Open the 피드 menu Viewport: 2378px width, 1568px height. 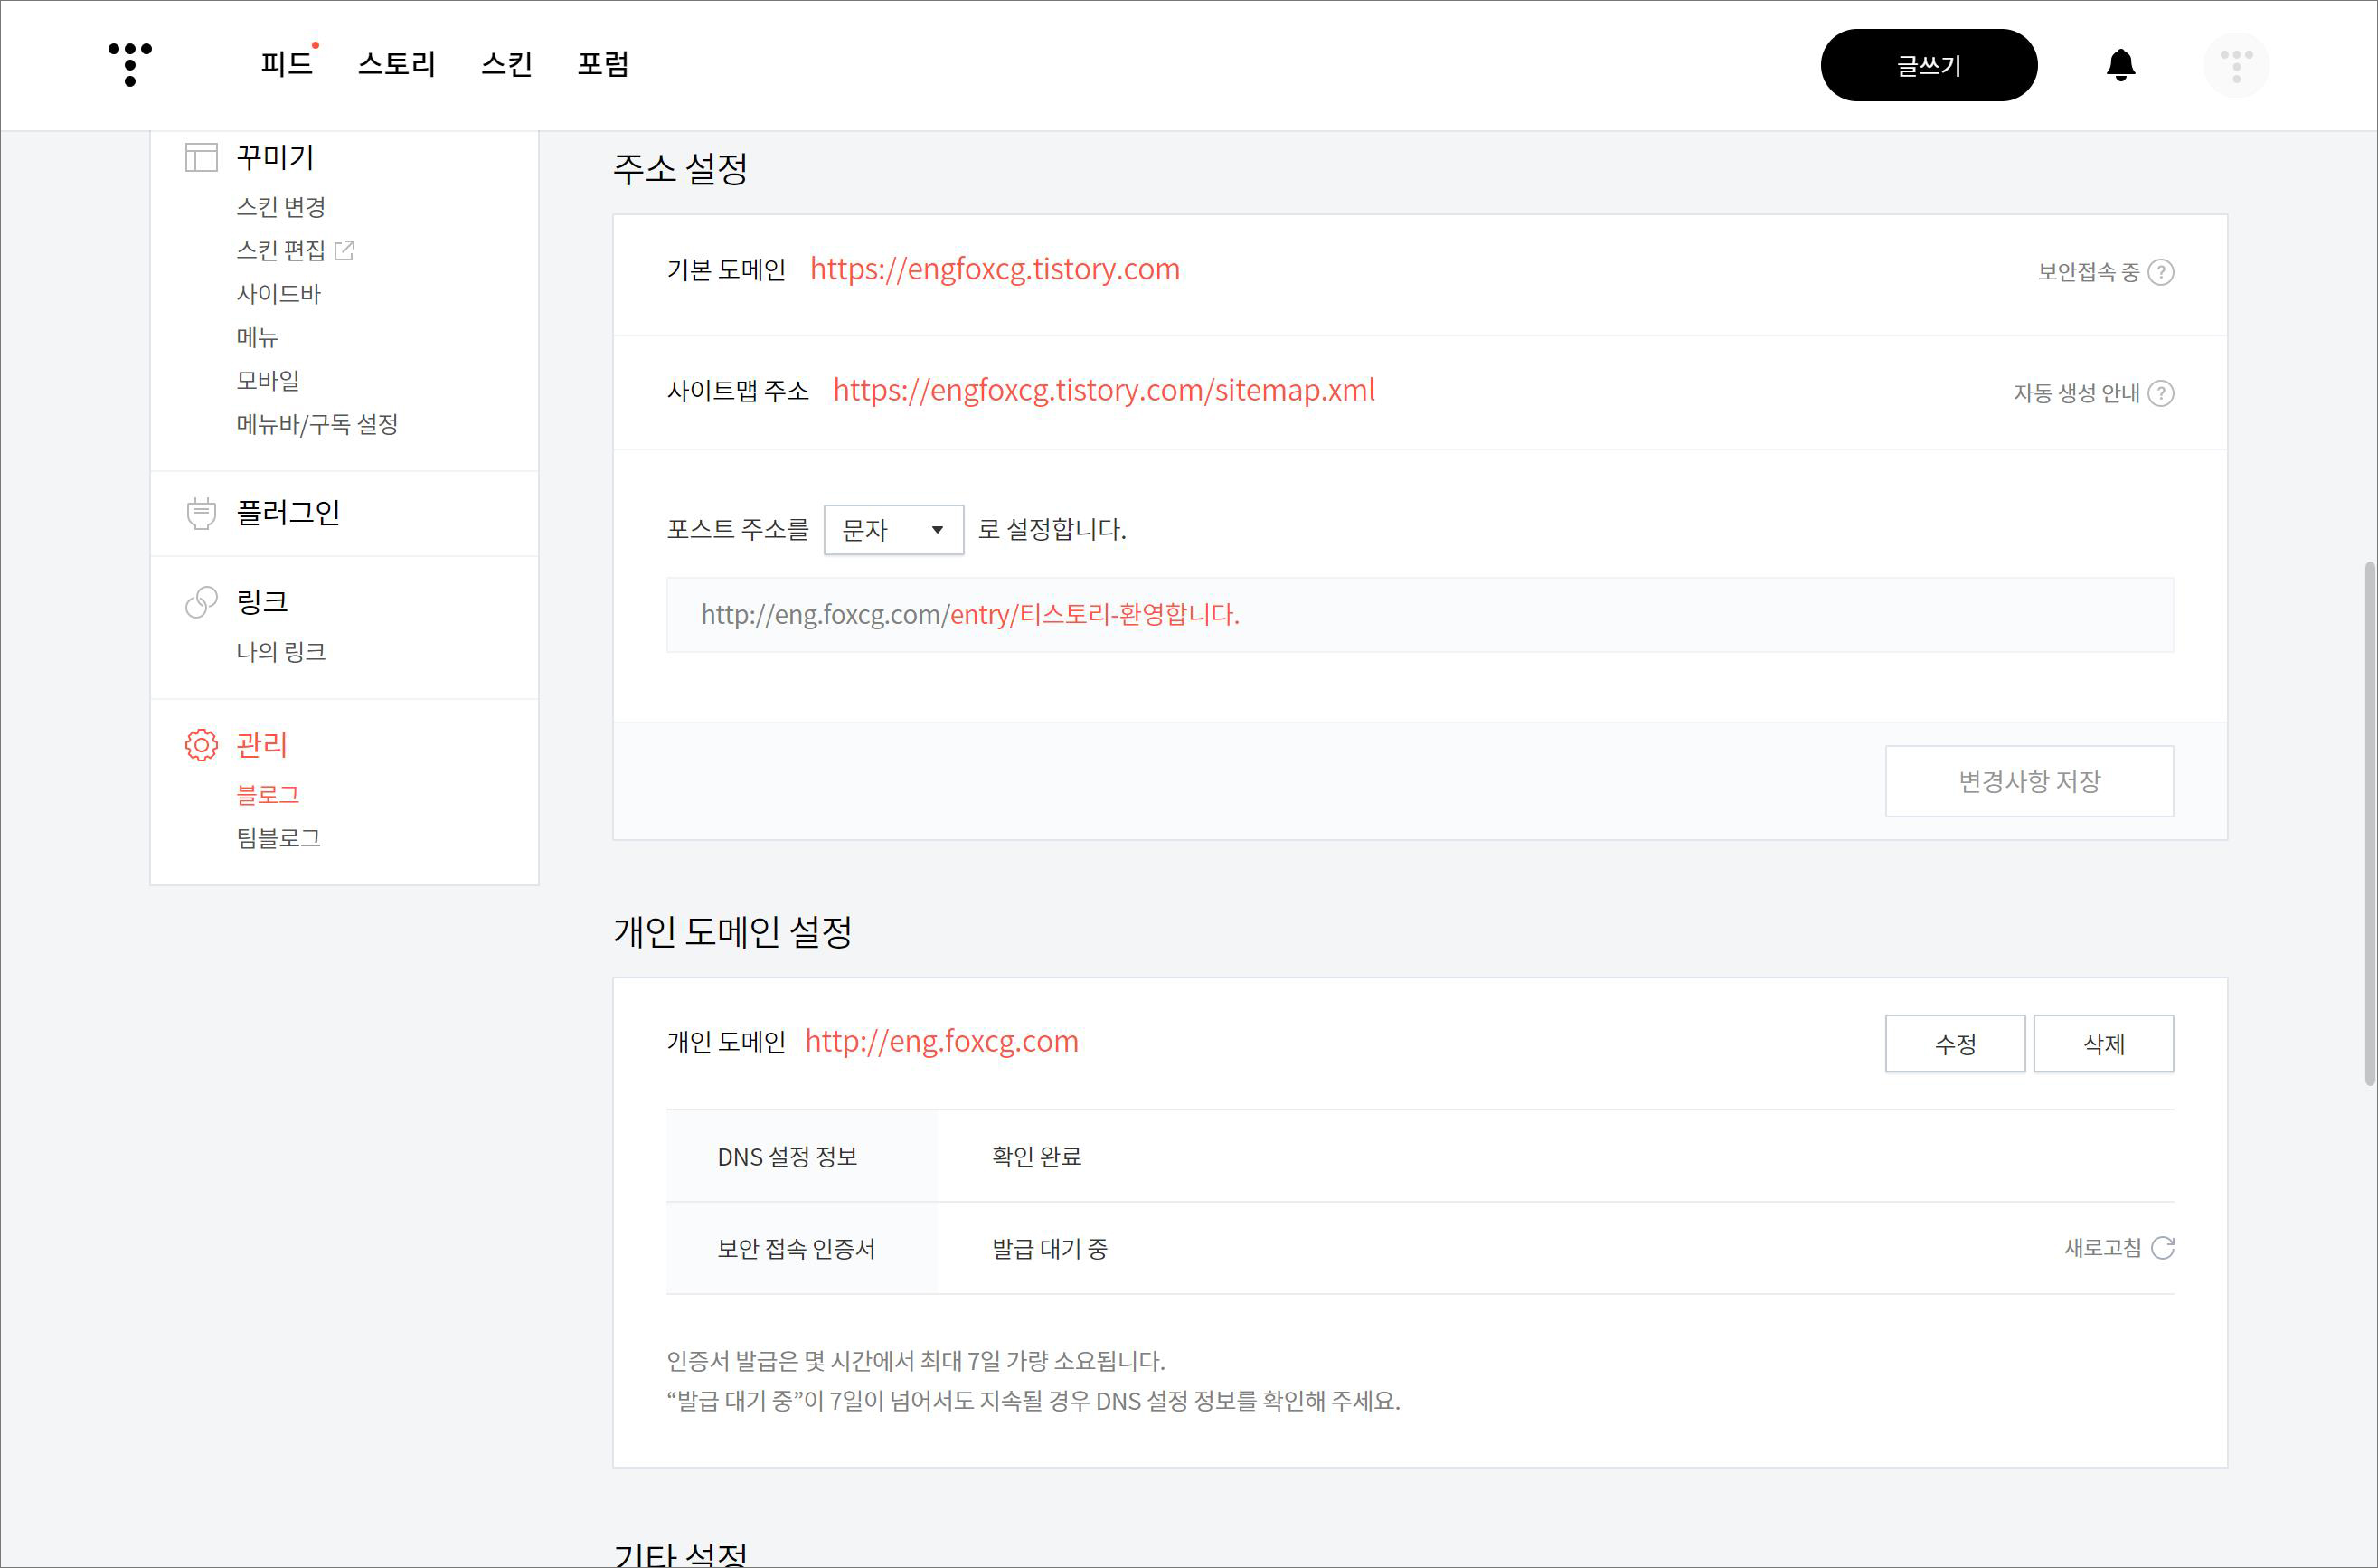point(286,64)
